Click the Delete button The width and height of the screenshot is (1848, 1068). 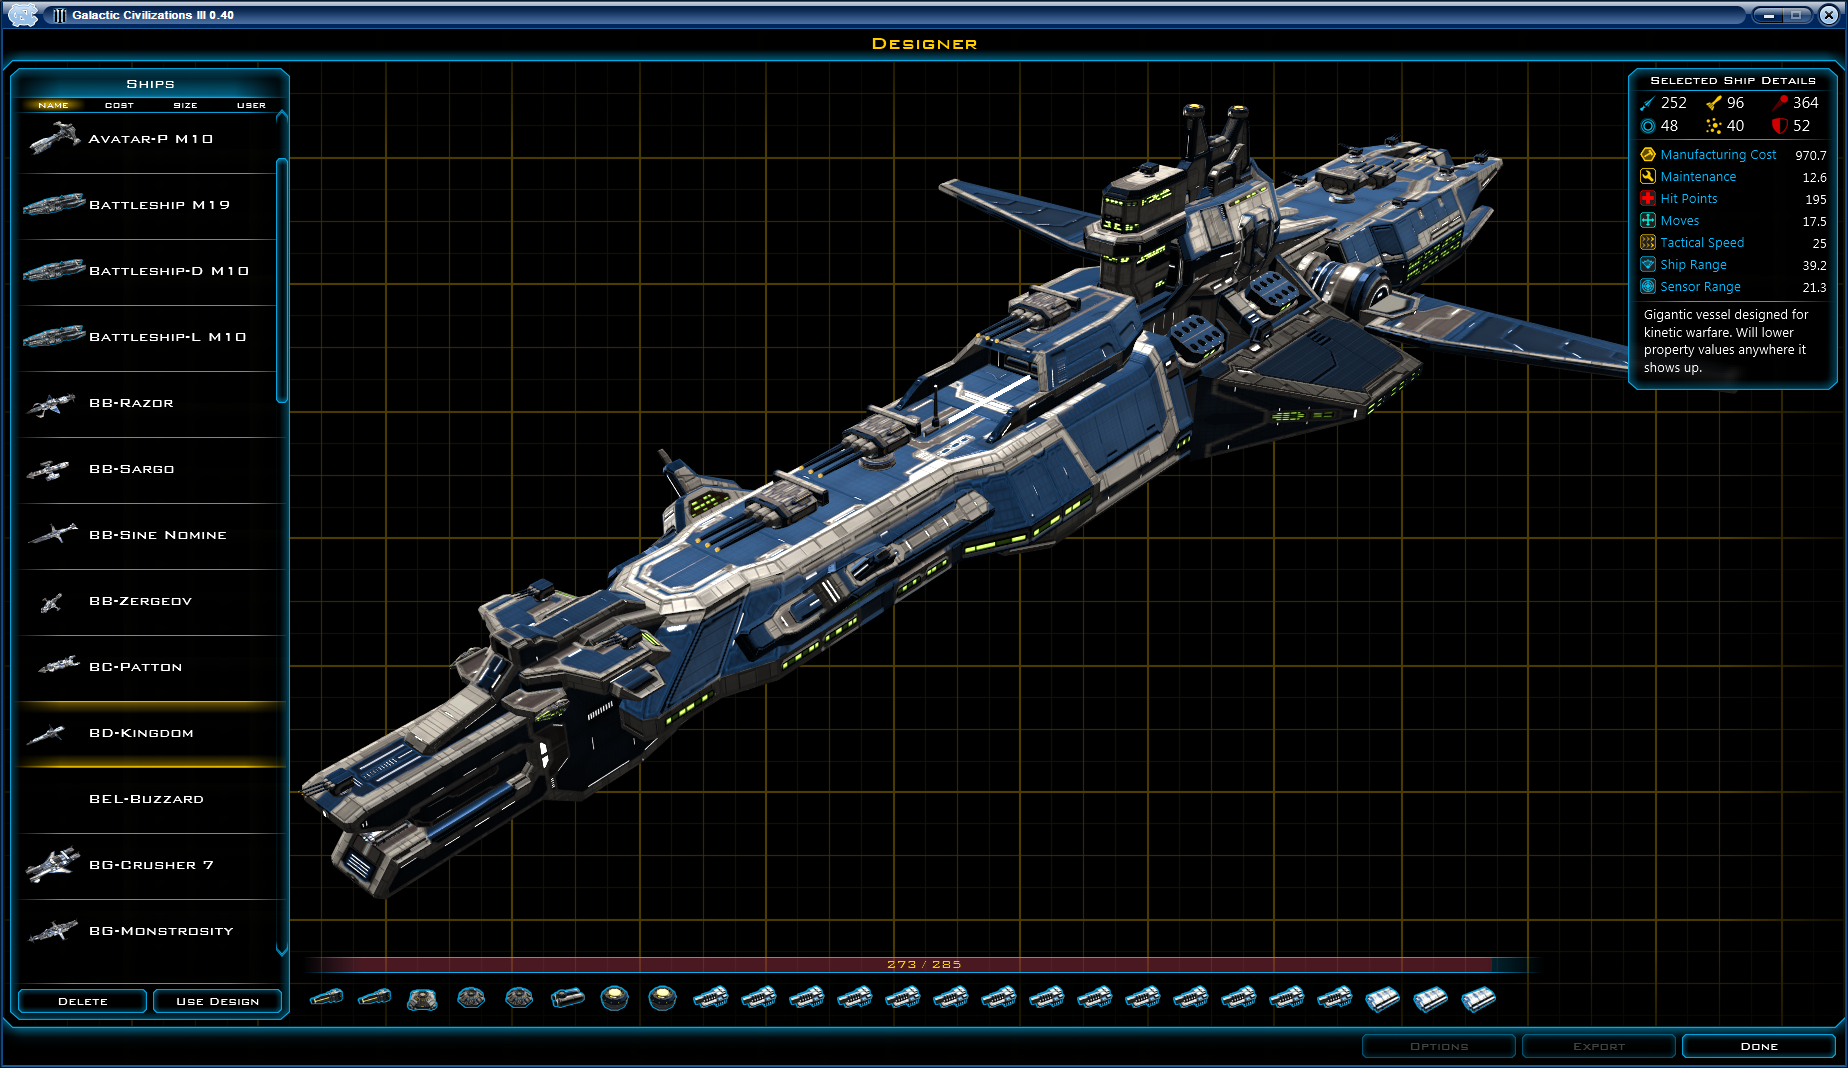[83, 1001]
